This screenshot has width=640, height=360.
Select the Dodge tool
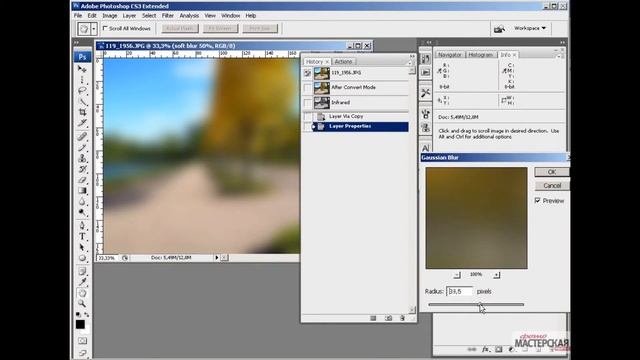click(82, 212)
